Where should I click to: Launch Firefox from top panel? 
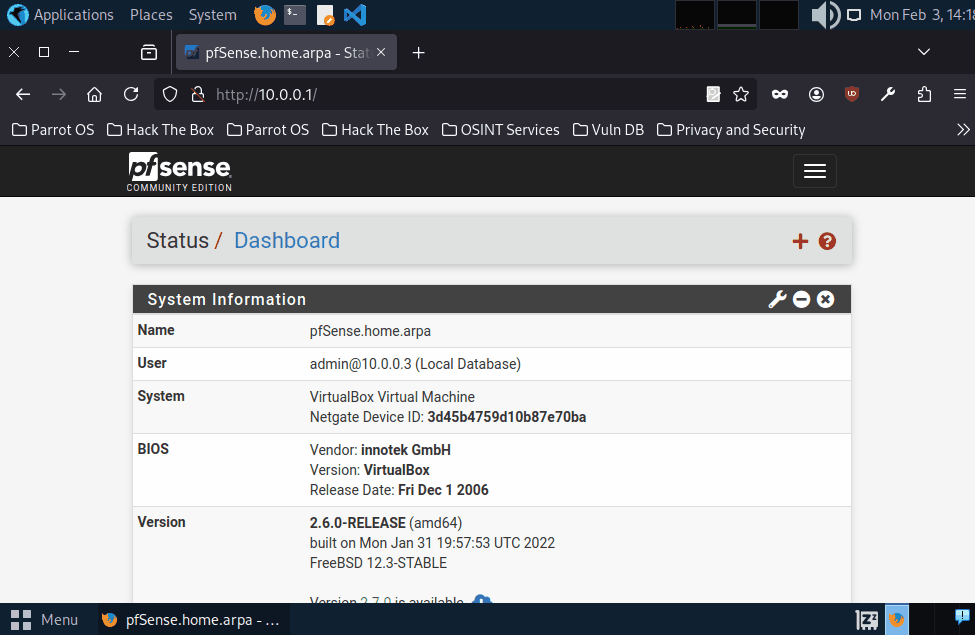(265, 14)
